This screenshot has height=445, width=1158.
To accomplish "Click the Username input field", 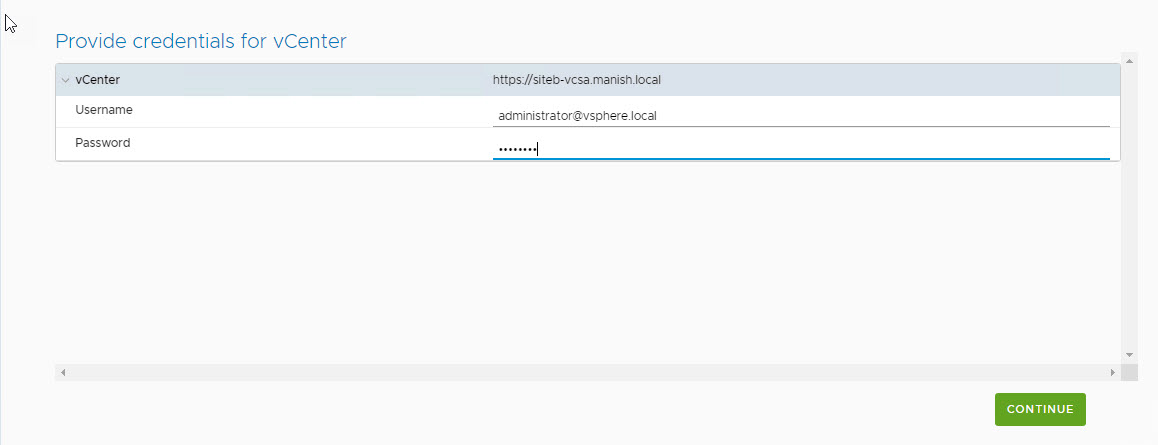I will click(801, 116).
